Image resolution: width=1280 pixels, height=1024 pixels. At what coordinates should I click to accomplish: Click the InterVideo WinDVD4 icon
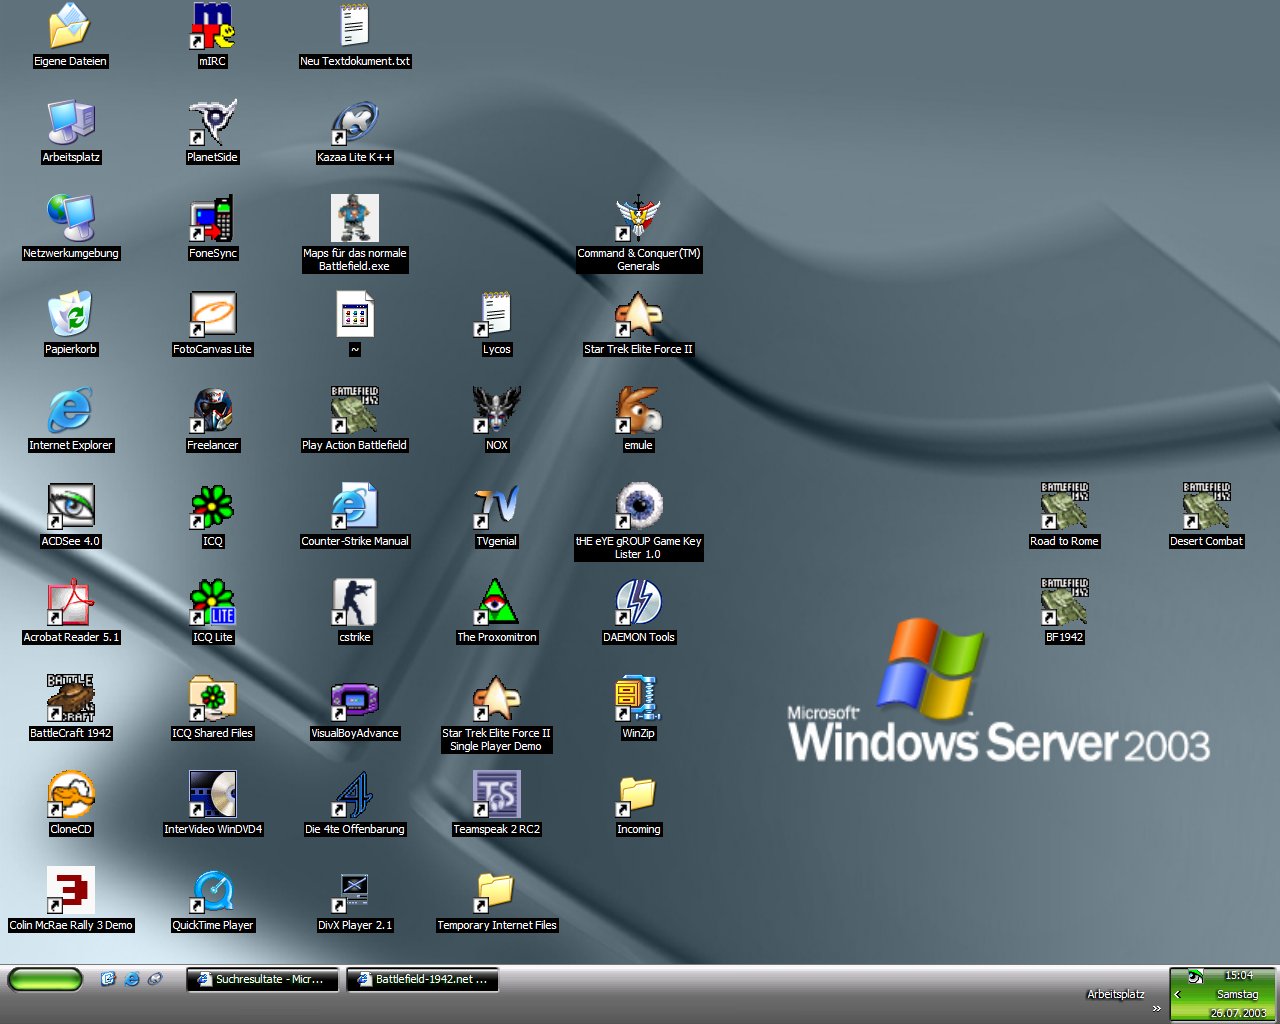[212, 795]
